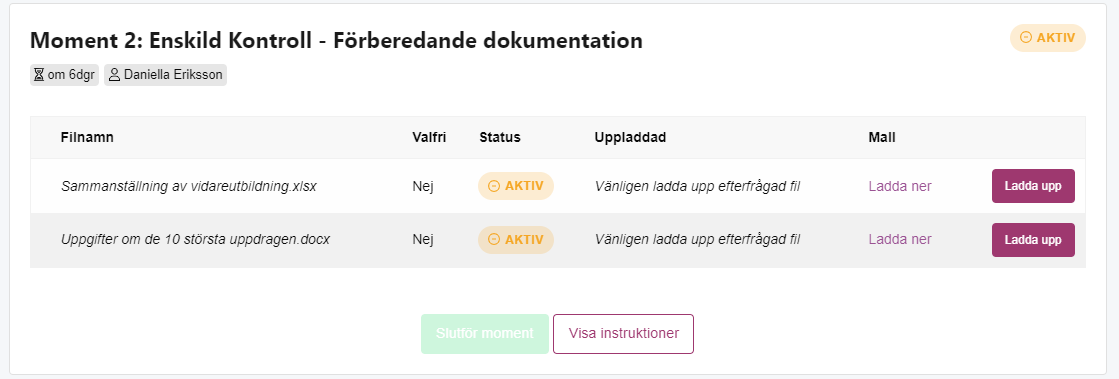Click the Filnamn column header

coord(87,138)
